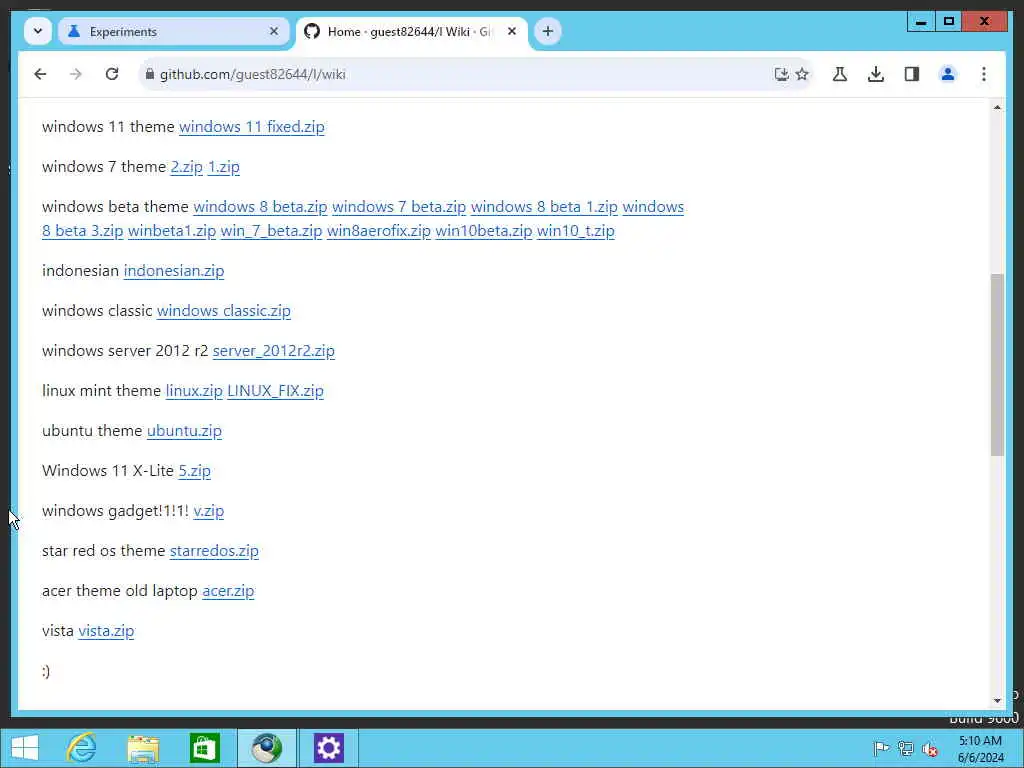Click the page vertical scrollbar thumb
This screenshot has height=768, width=1024.
click(997, 364)
